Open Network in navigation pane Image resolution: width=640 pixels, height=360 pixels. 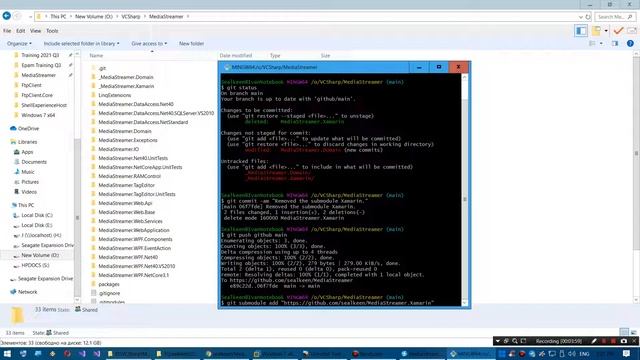point(27,292)
